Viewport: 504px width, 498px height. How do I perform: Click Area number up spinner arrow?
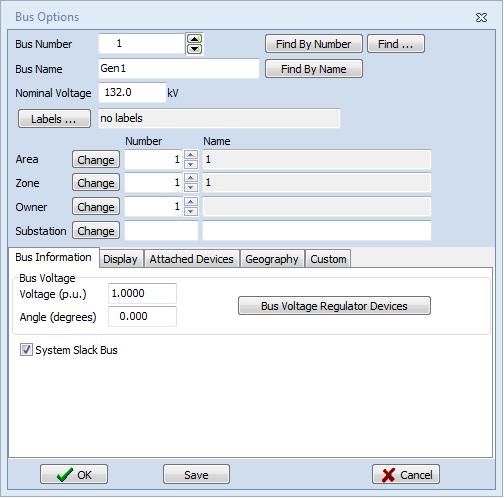[x=191, y=155]
